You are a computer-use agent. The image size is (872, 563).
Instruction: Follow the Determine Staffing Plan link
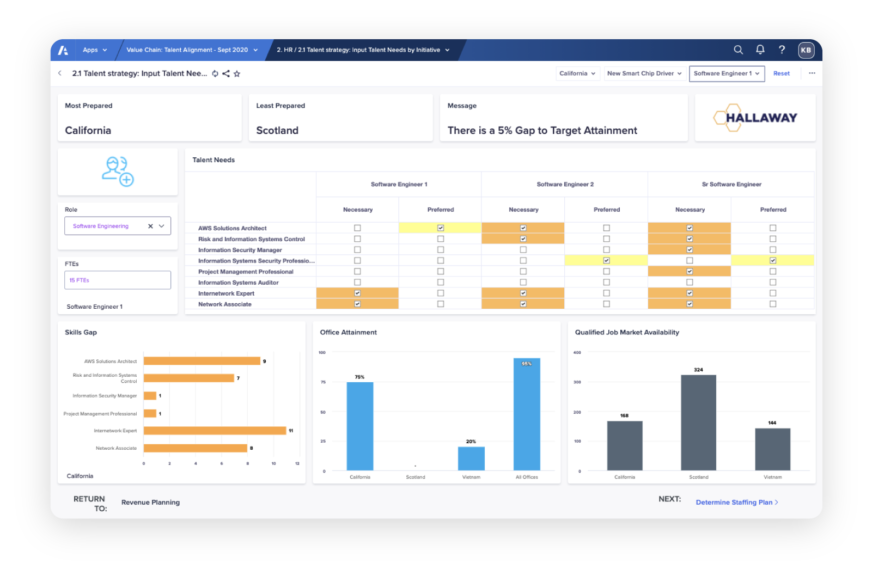pyautogui.click(x=737, y=502)
